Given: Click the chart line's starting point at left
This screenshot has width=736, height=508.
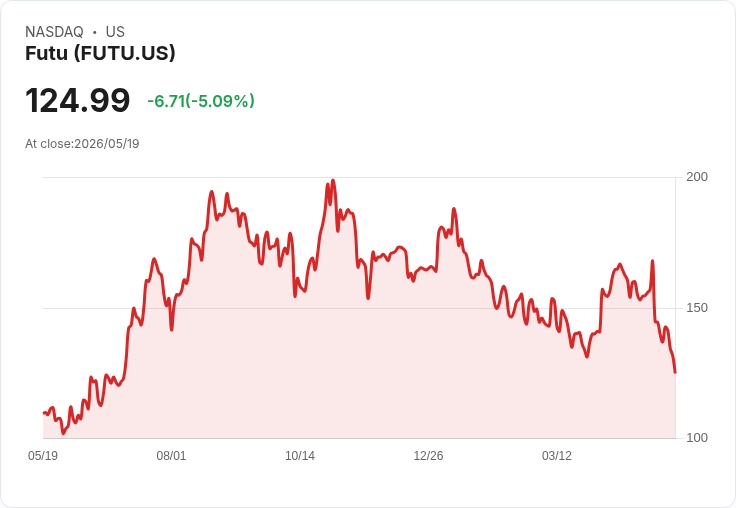Looking at the screenshot, I should tap(44, 413).
